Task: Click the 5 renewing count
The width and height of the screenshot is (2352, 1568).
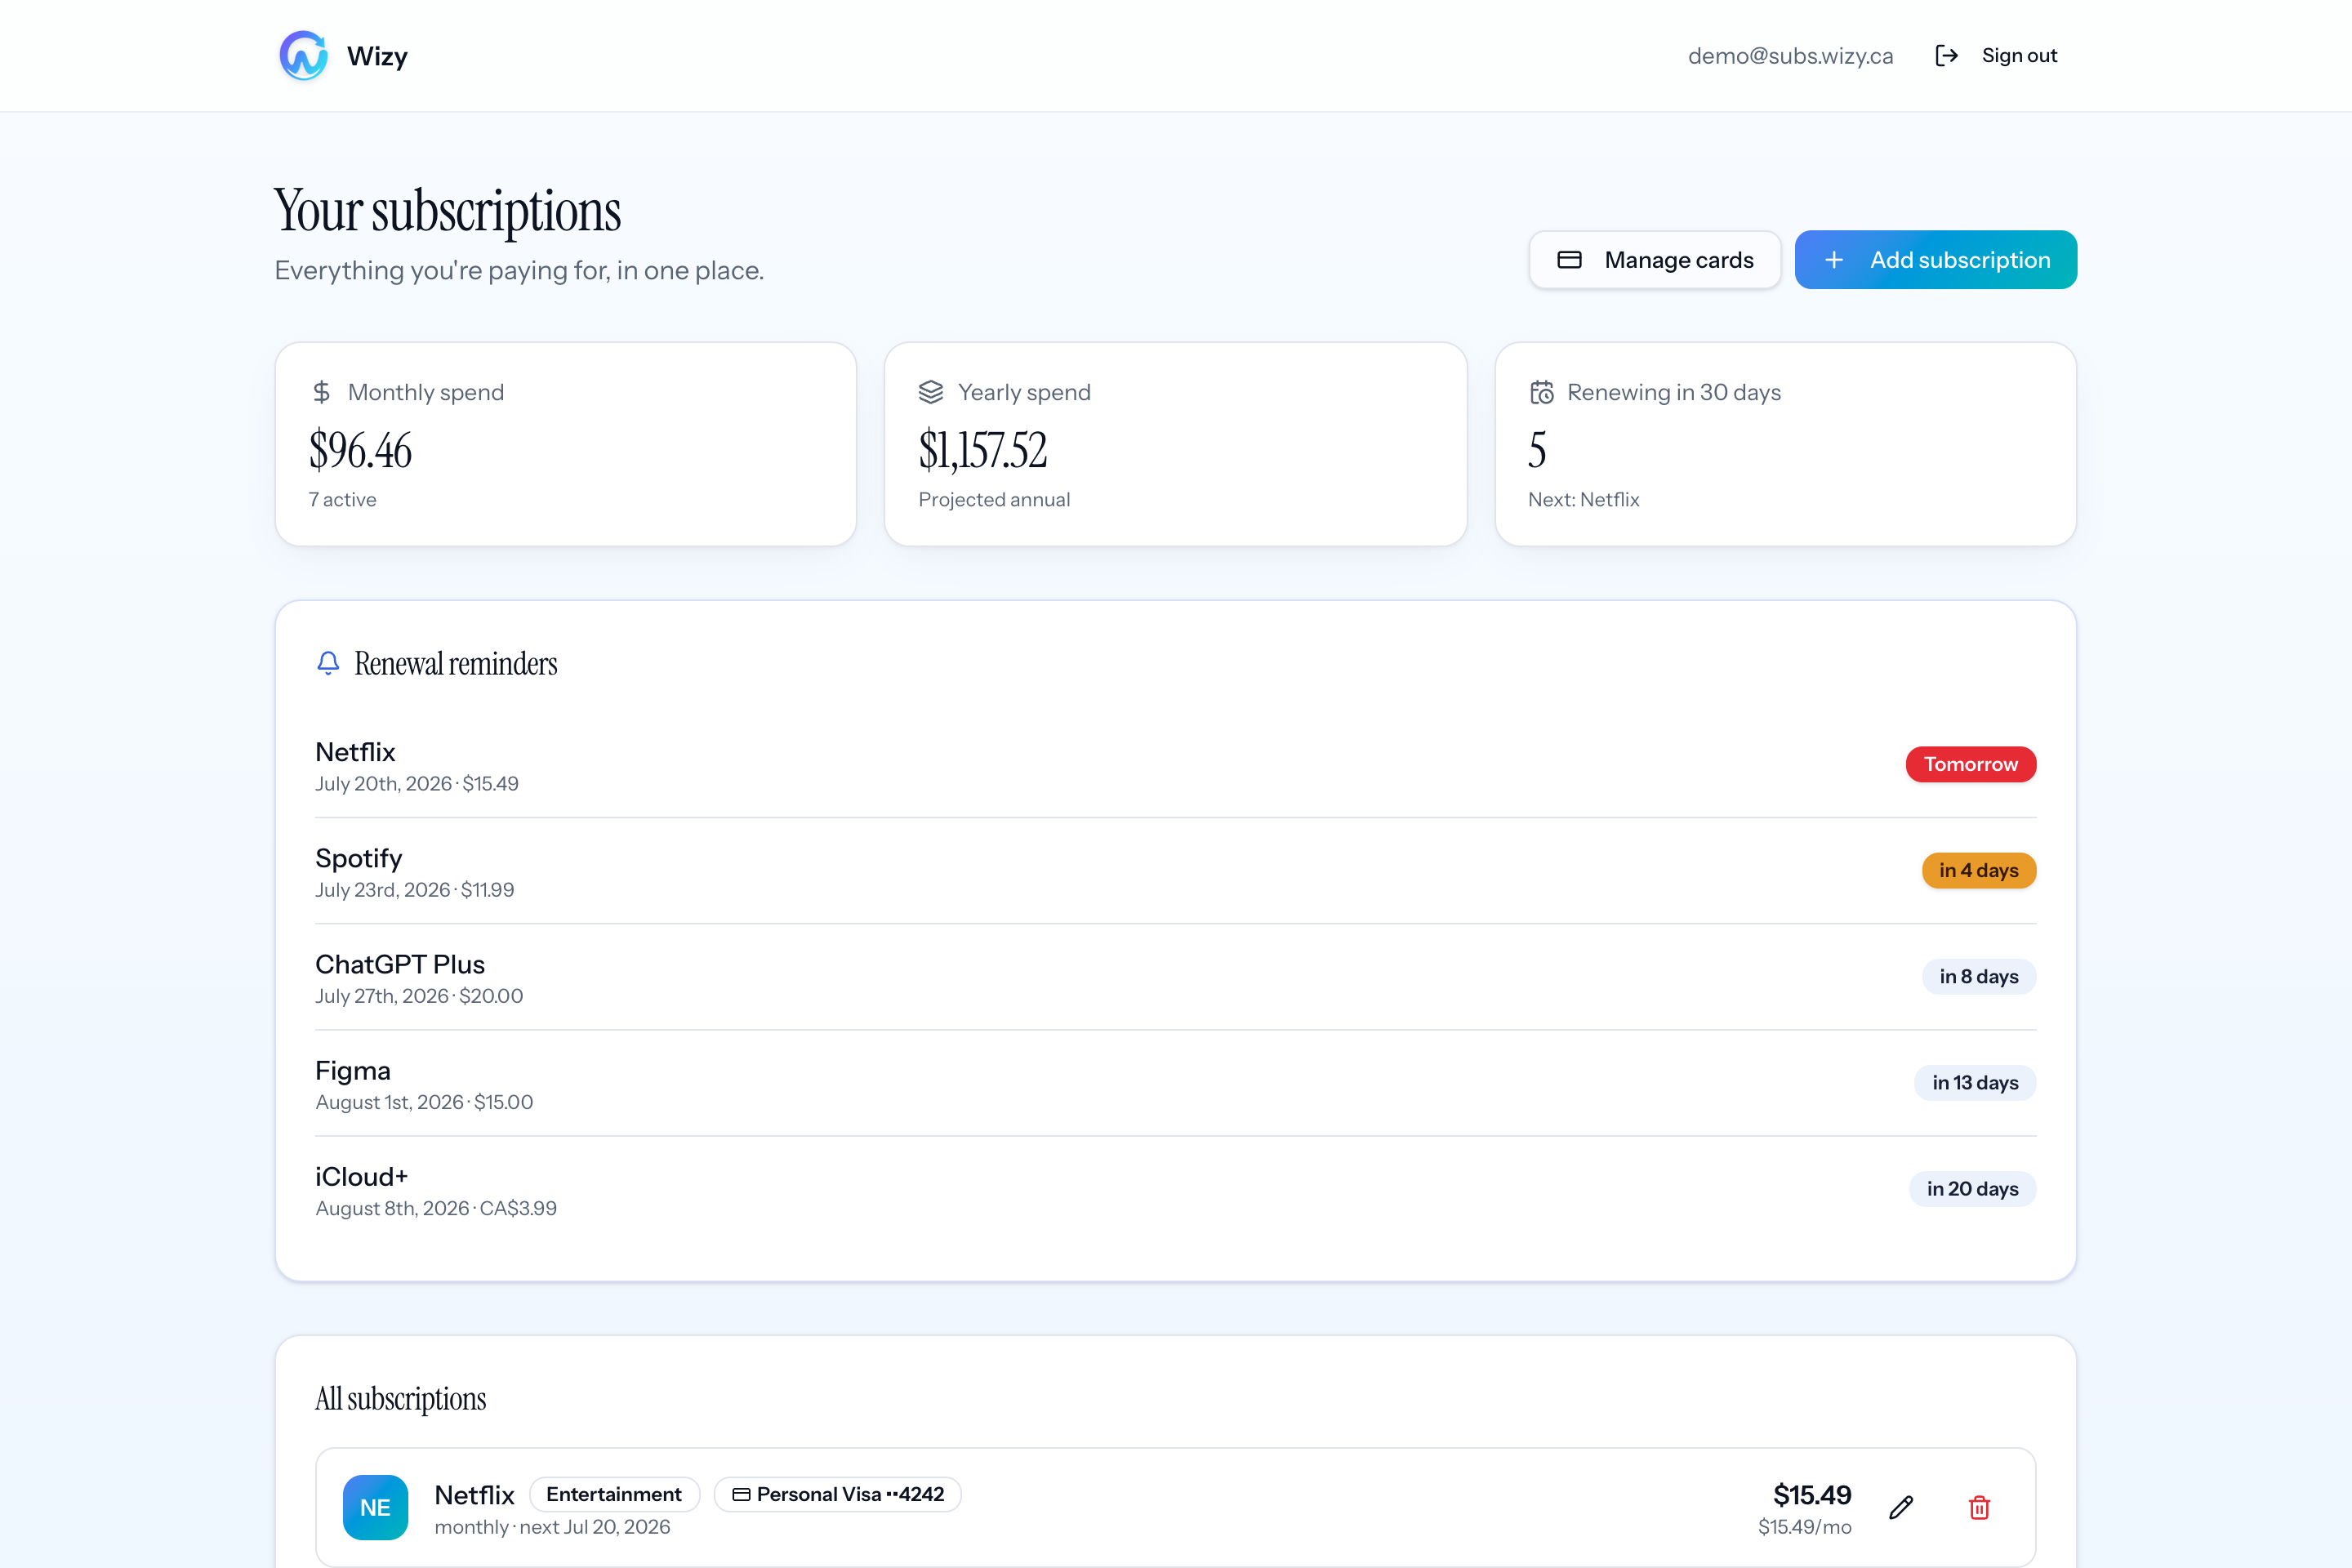Action: tap(1537, 450)
